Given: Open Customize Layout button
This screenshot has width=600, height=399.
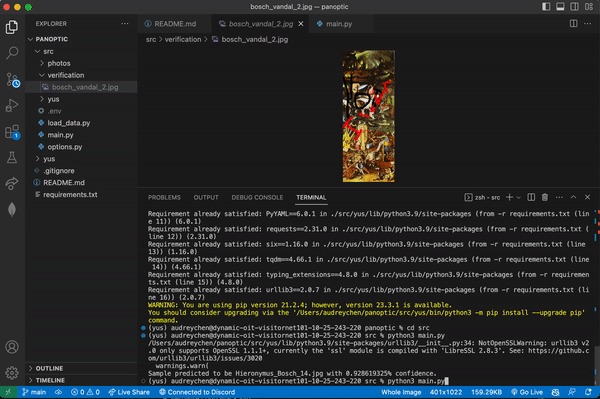Looking at the screenshot, I should pos(589,7).
